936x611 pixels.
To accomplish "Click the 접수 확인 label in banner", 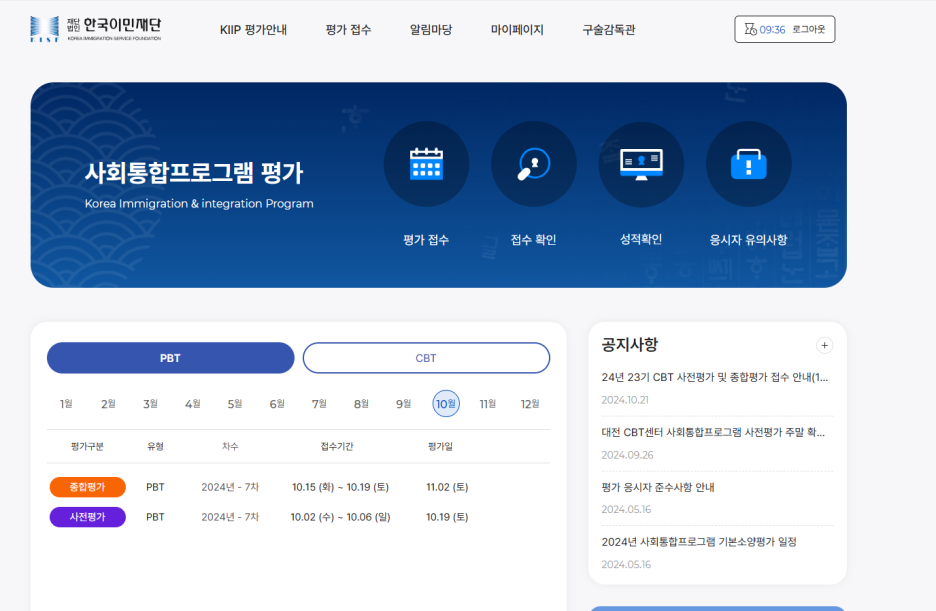I will click(x=534, y=240).
